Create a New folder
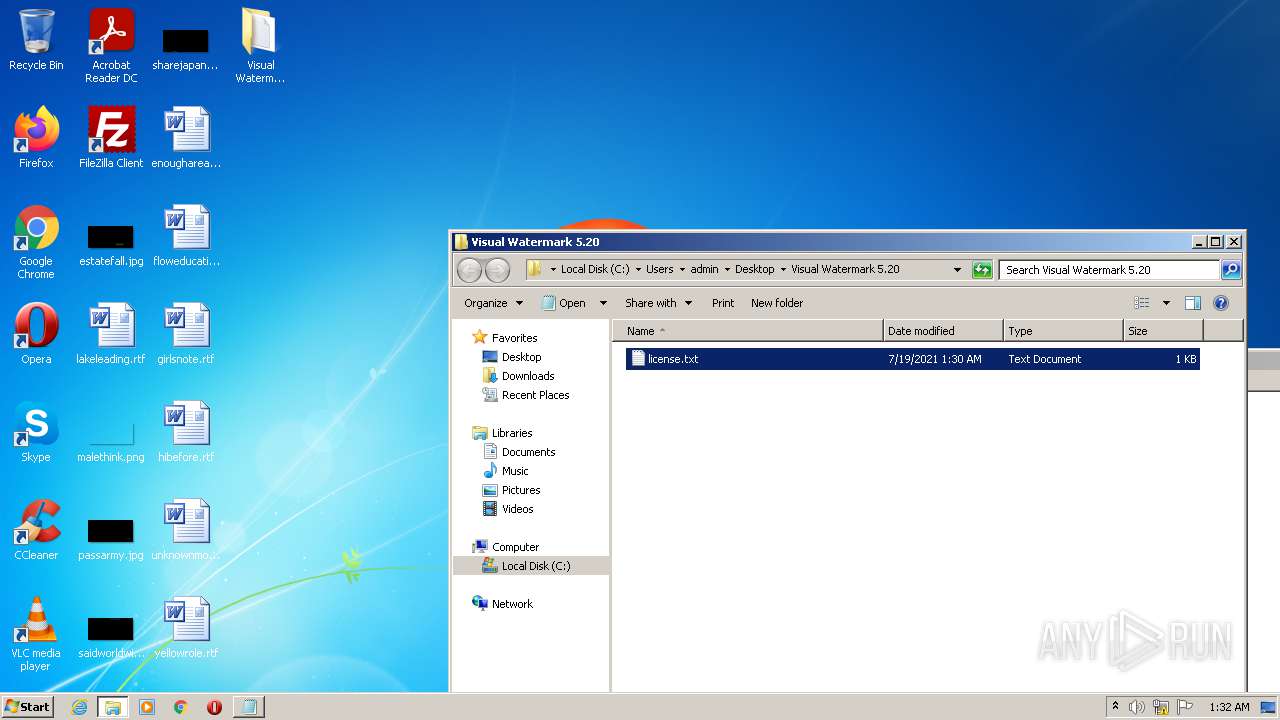The image size is (1280, 720). point(777,303)
